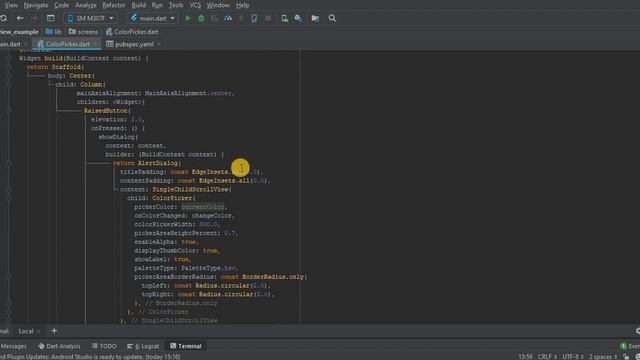The height and width of the screenshot is (360, 640).
Task: Close the ColorPicker.dart editor tab
Action: tap(96, 44)
